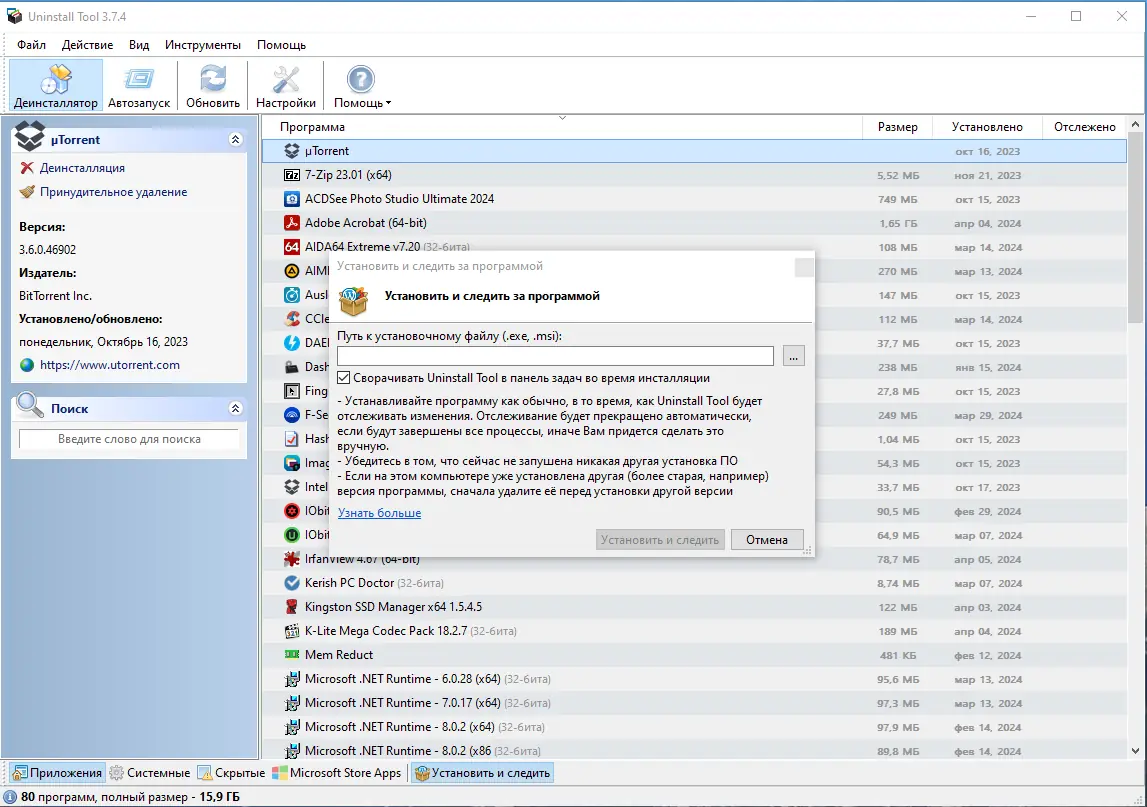
Task: Uncheck Сворачивать Uninstall Tool в панель задач
Action: click(344, 378)
